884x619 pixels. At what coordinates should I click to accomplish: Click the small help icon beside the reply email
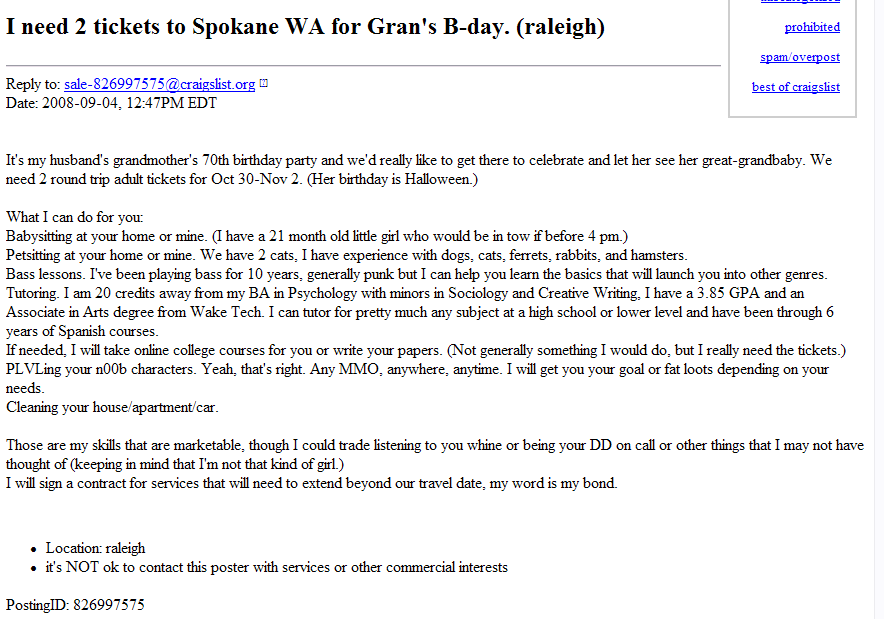point(263,83)
